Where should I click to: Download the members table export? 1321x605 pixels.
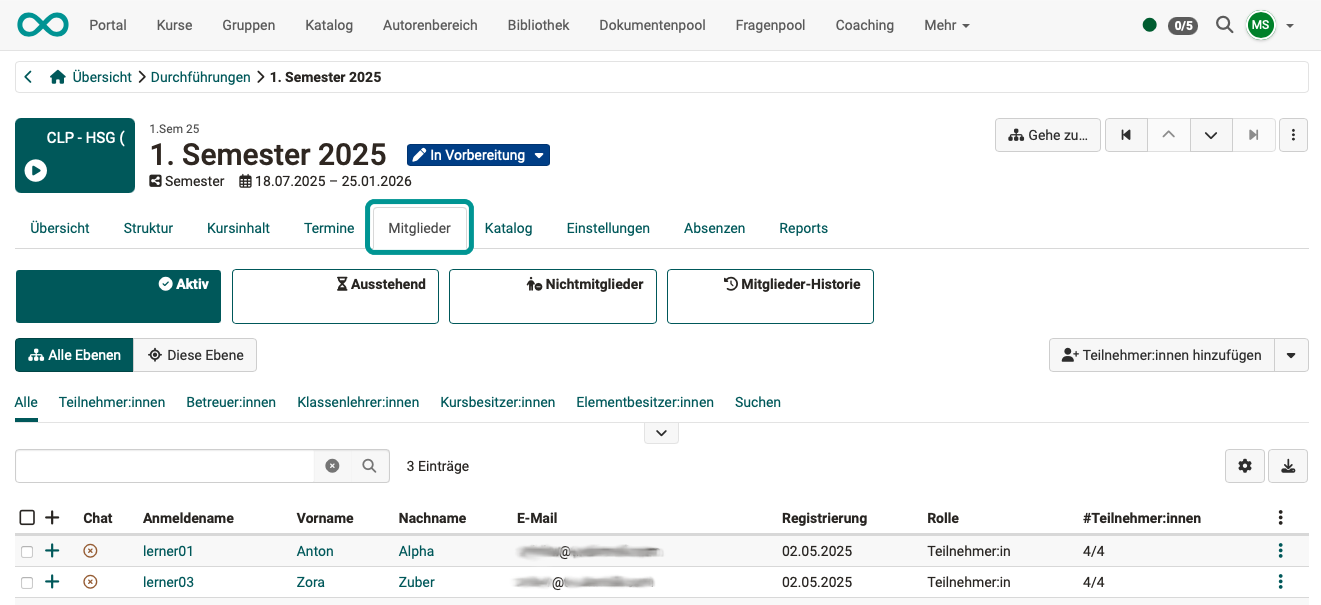pos(1287,465)
